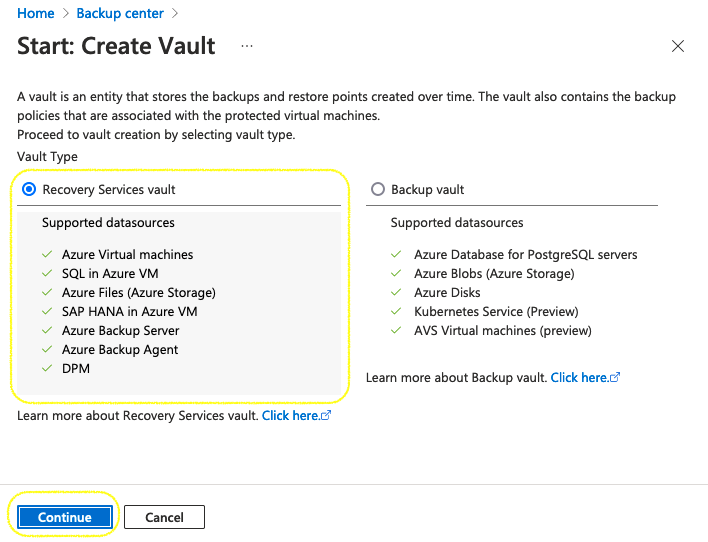Viewport: 708px width, 542px height.
Task: Click the 'Azure Backup Server' text
Action: click(121, 331)
